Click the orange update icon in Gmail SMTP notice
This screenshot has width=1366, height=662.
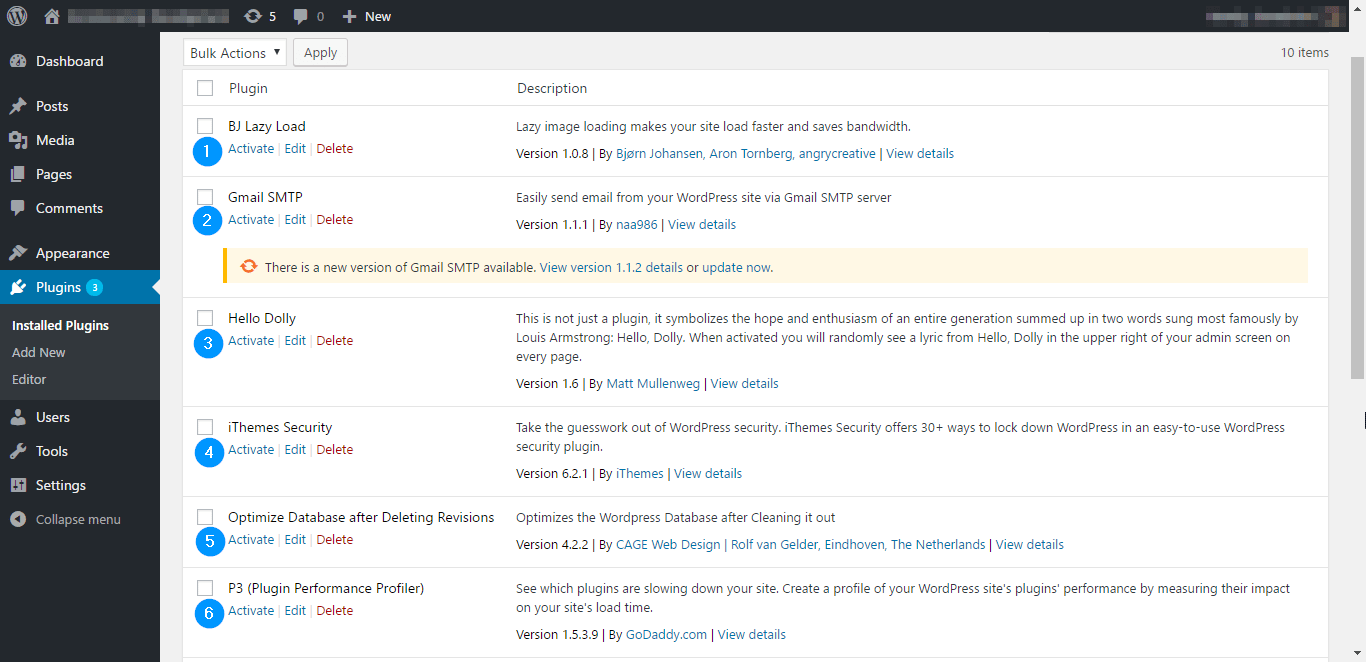coord(249,267)
